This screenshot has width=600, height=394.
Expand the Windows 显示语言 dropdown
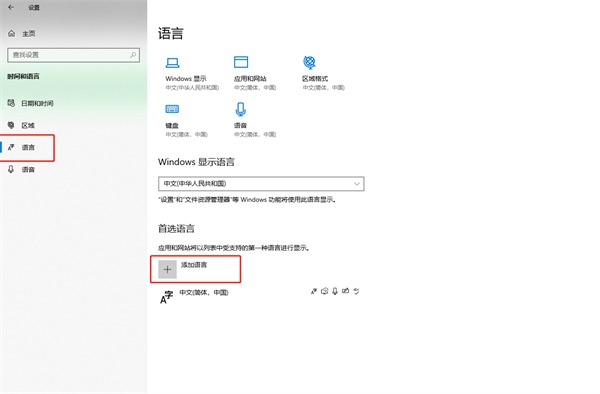261,184
